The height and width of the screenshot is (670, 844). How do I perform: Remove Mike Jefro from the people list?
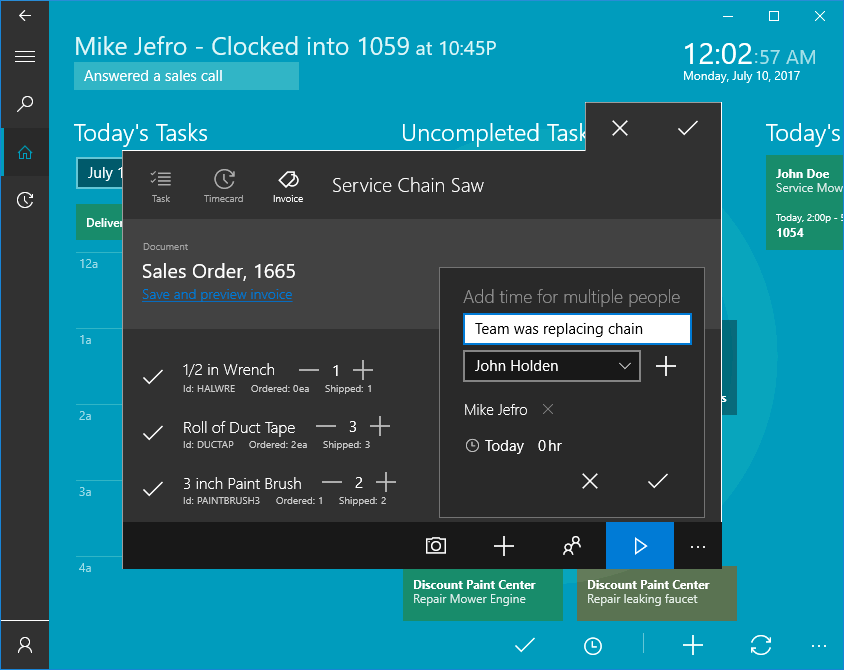(547, 409)
